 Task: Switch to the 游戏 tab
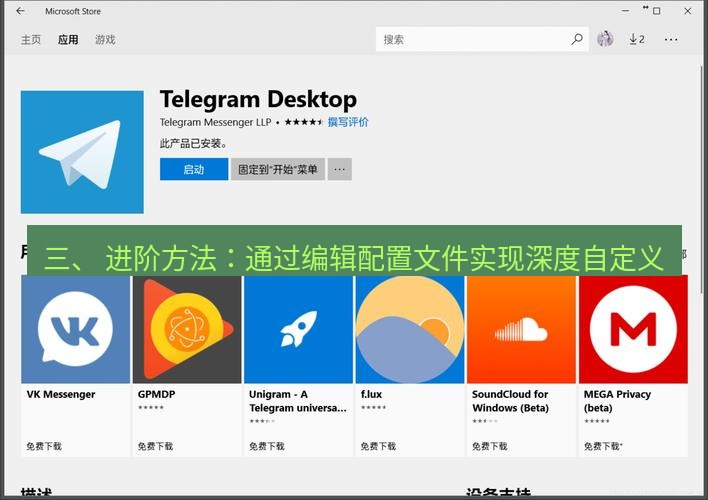[105, 40]
